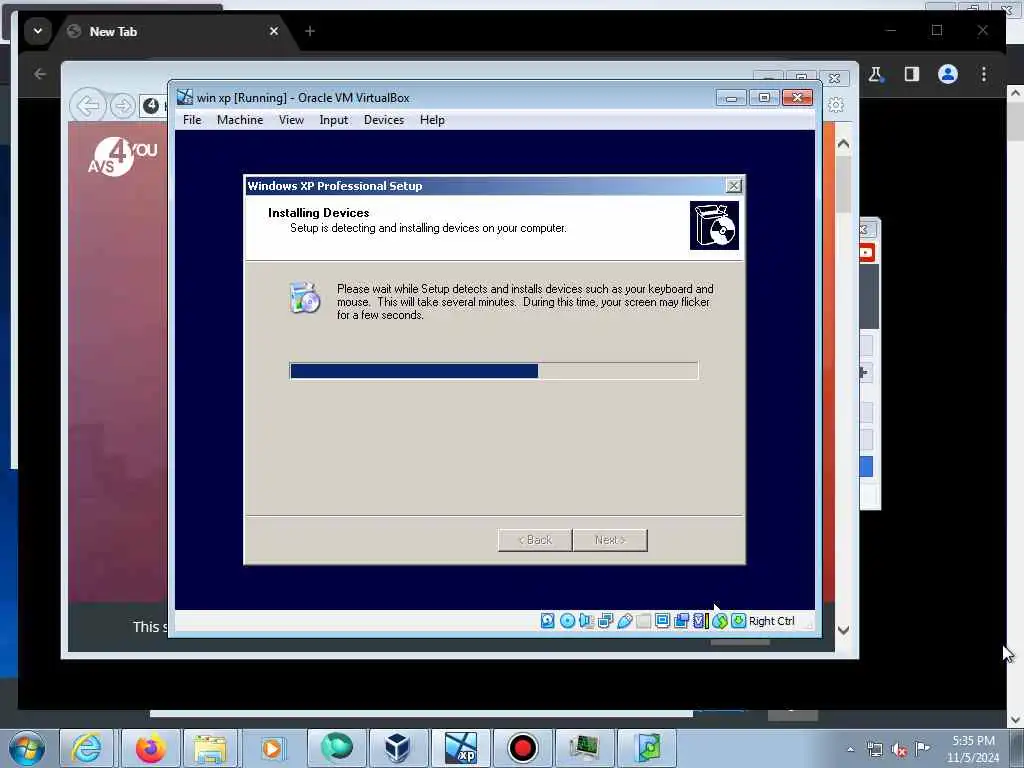Viewport: 1024px width, 768px height.
Task: Open Windows Explorer from taskbar
Action: [210, 748]
